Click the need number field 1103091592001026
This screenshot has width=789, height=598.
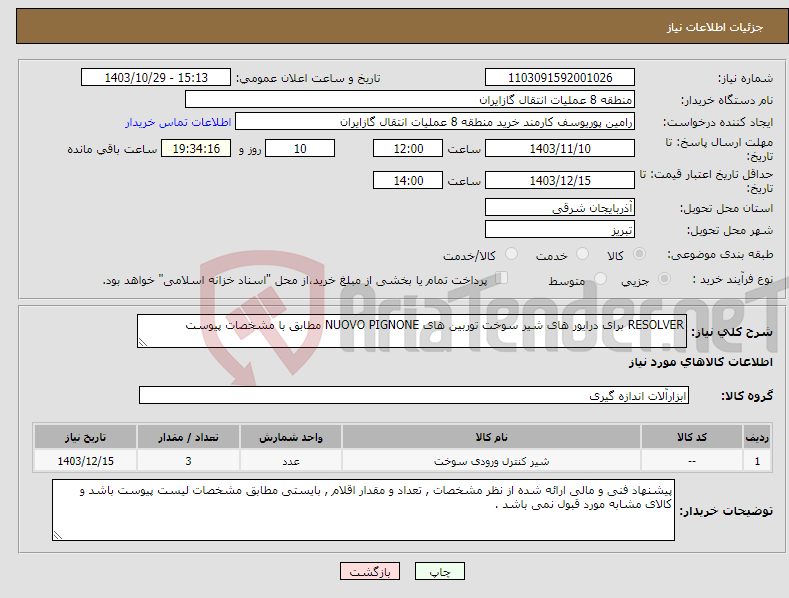[x=560, y=78]
